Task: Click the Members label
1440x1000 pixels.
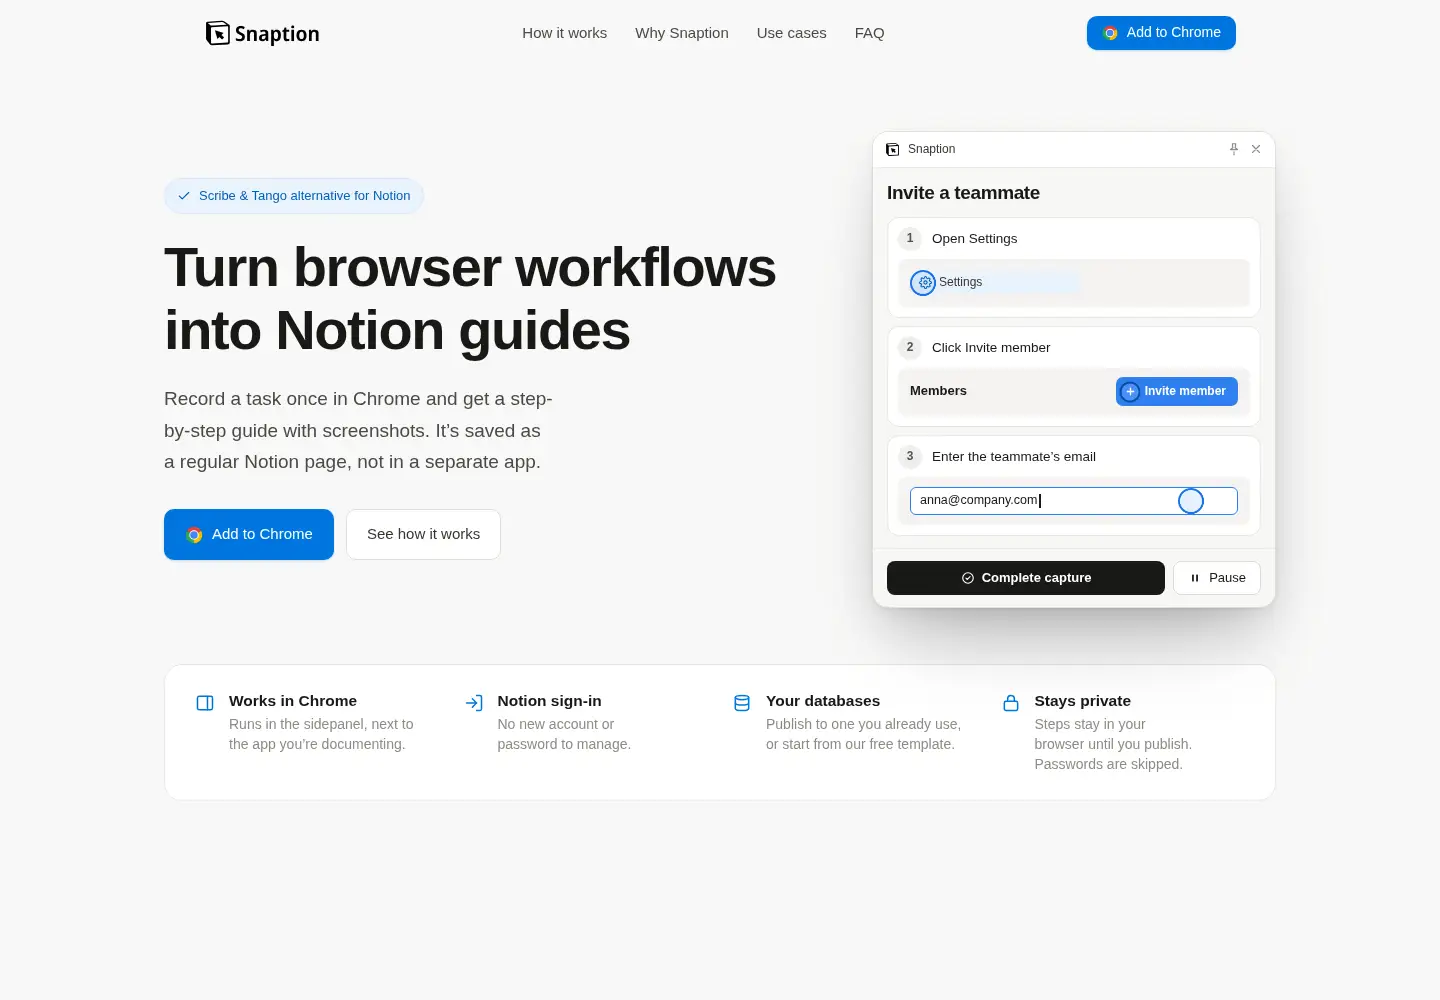Action: pos(938,391)
